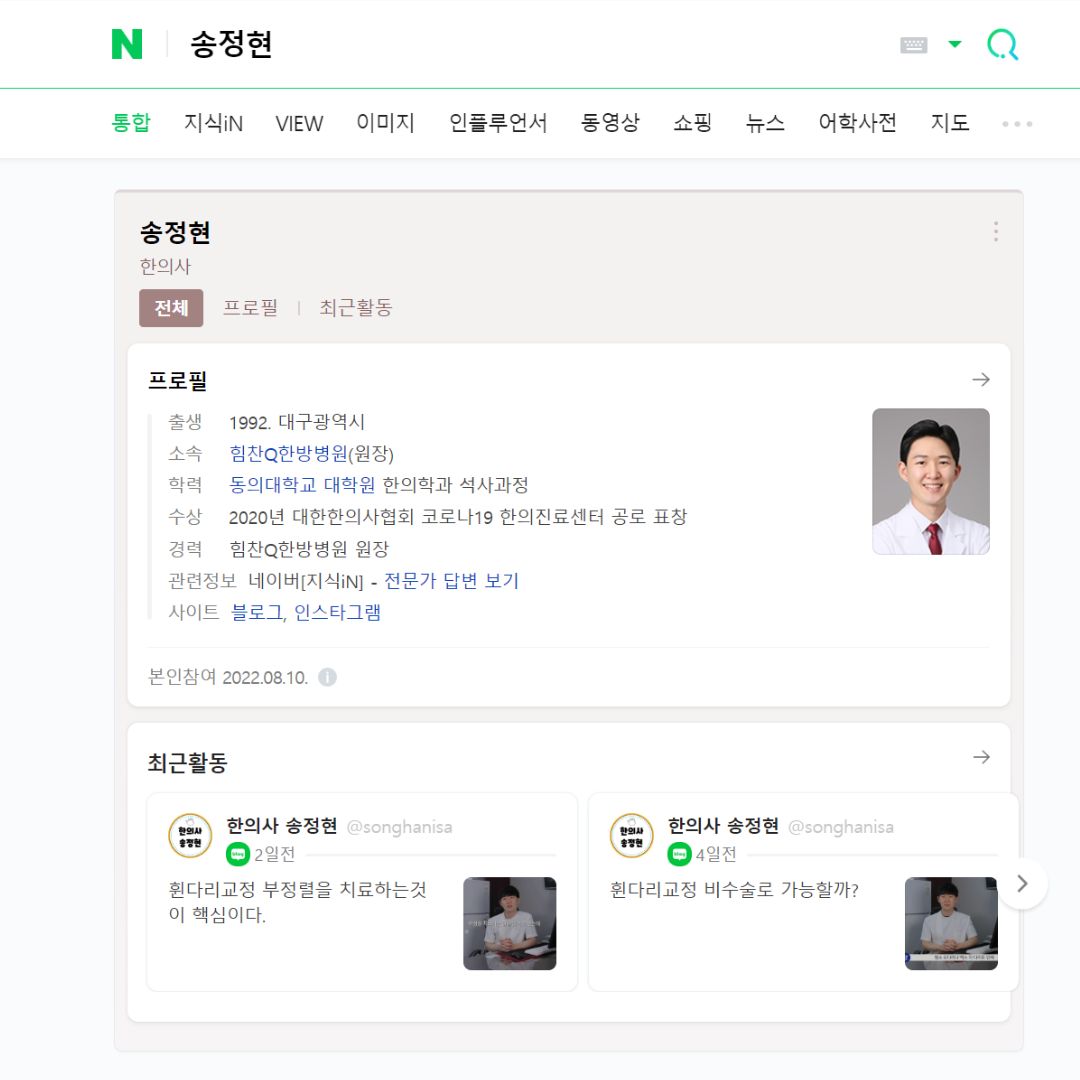
Task: Click the green Naver N logo
Action: tap(127, 44)
